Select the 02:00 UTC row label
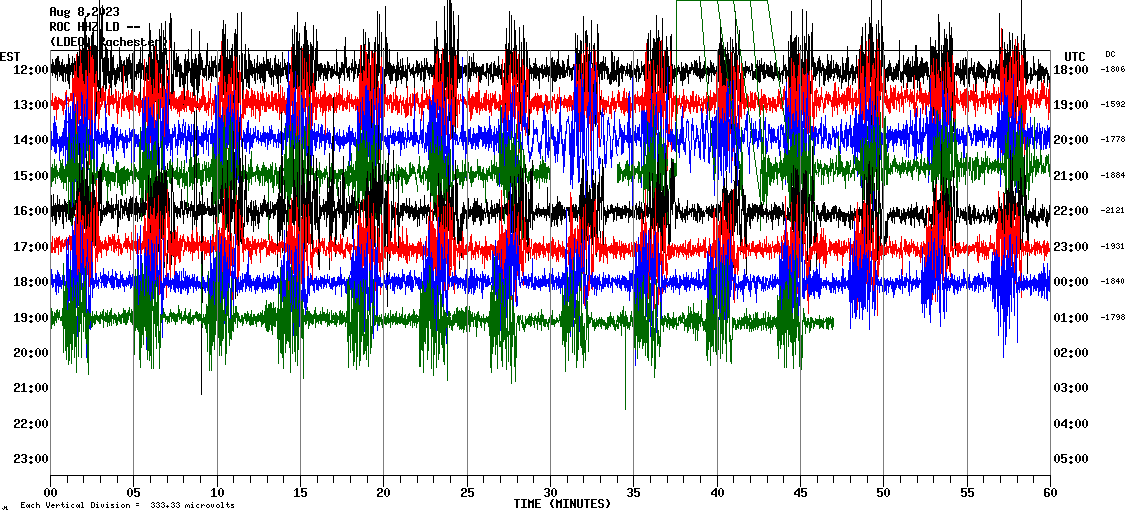The image size is (1130, 519). [x=1075, y=353]
